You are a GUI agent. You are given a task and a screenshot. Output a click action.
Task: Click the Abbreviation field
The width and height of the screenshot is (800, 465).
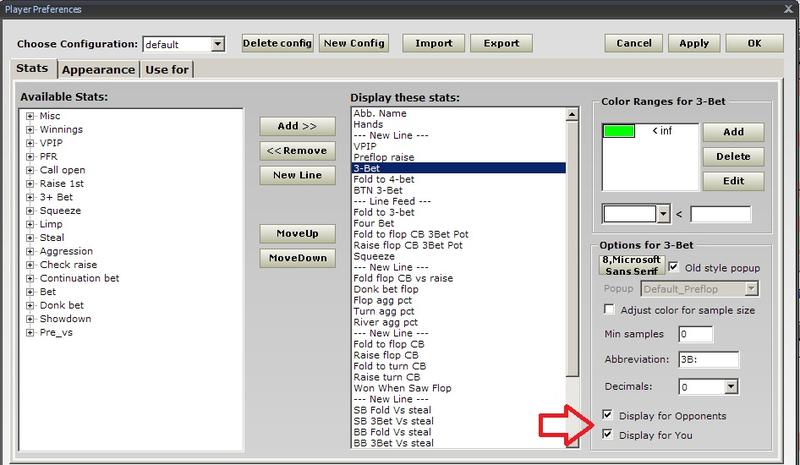coord(708,359)
